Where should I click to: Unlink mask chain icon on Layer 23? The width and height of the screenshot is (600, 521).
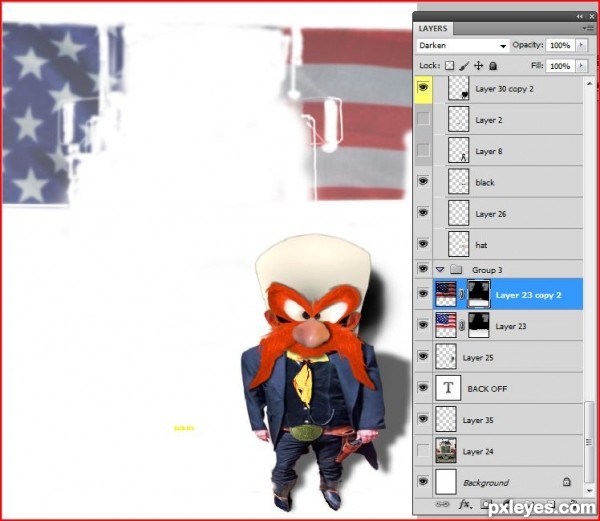tap(462, 326)
